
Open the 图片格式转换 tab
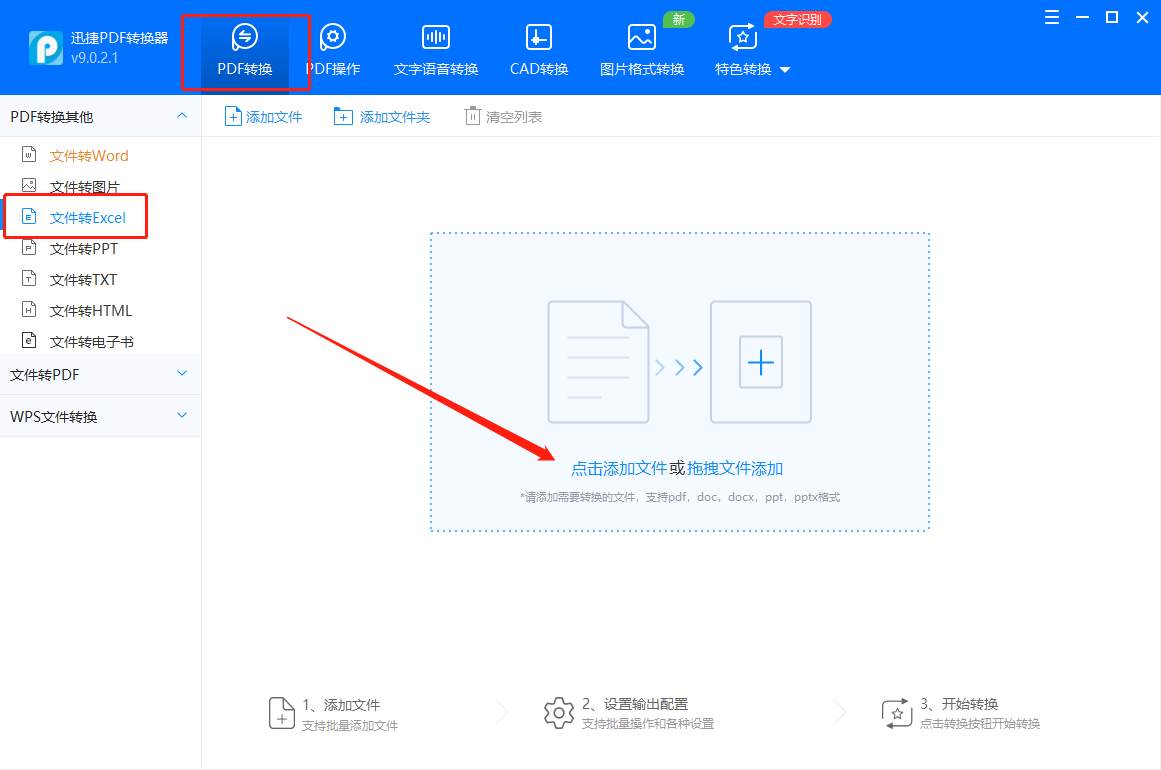[x=642, y=50]
